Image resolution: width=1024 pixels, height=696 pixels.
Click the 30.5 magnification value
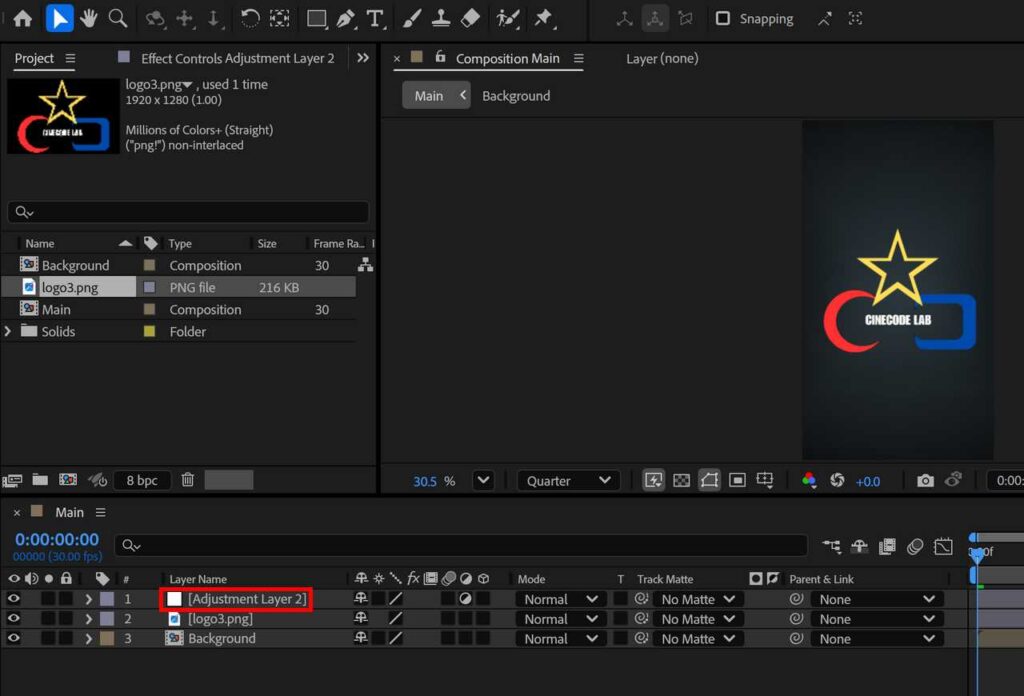(424, 481)
